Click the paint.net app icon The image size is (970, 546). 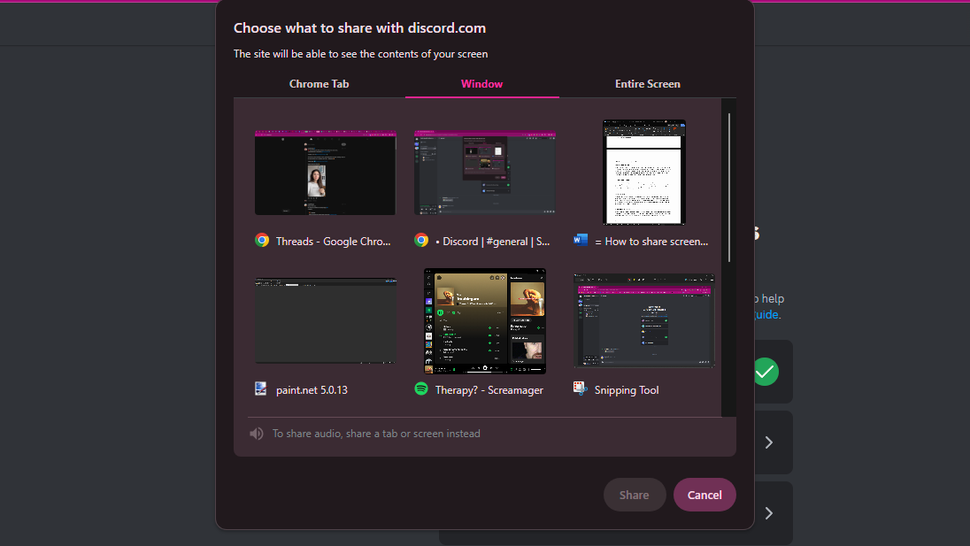261,389
